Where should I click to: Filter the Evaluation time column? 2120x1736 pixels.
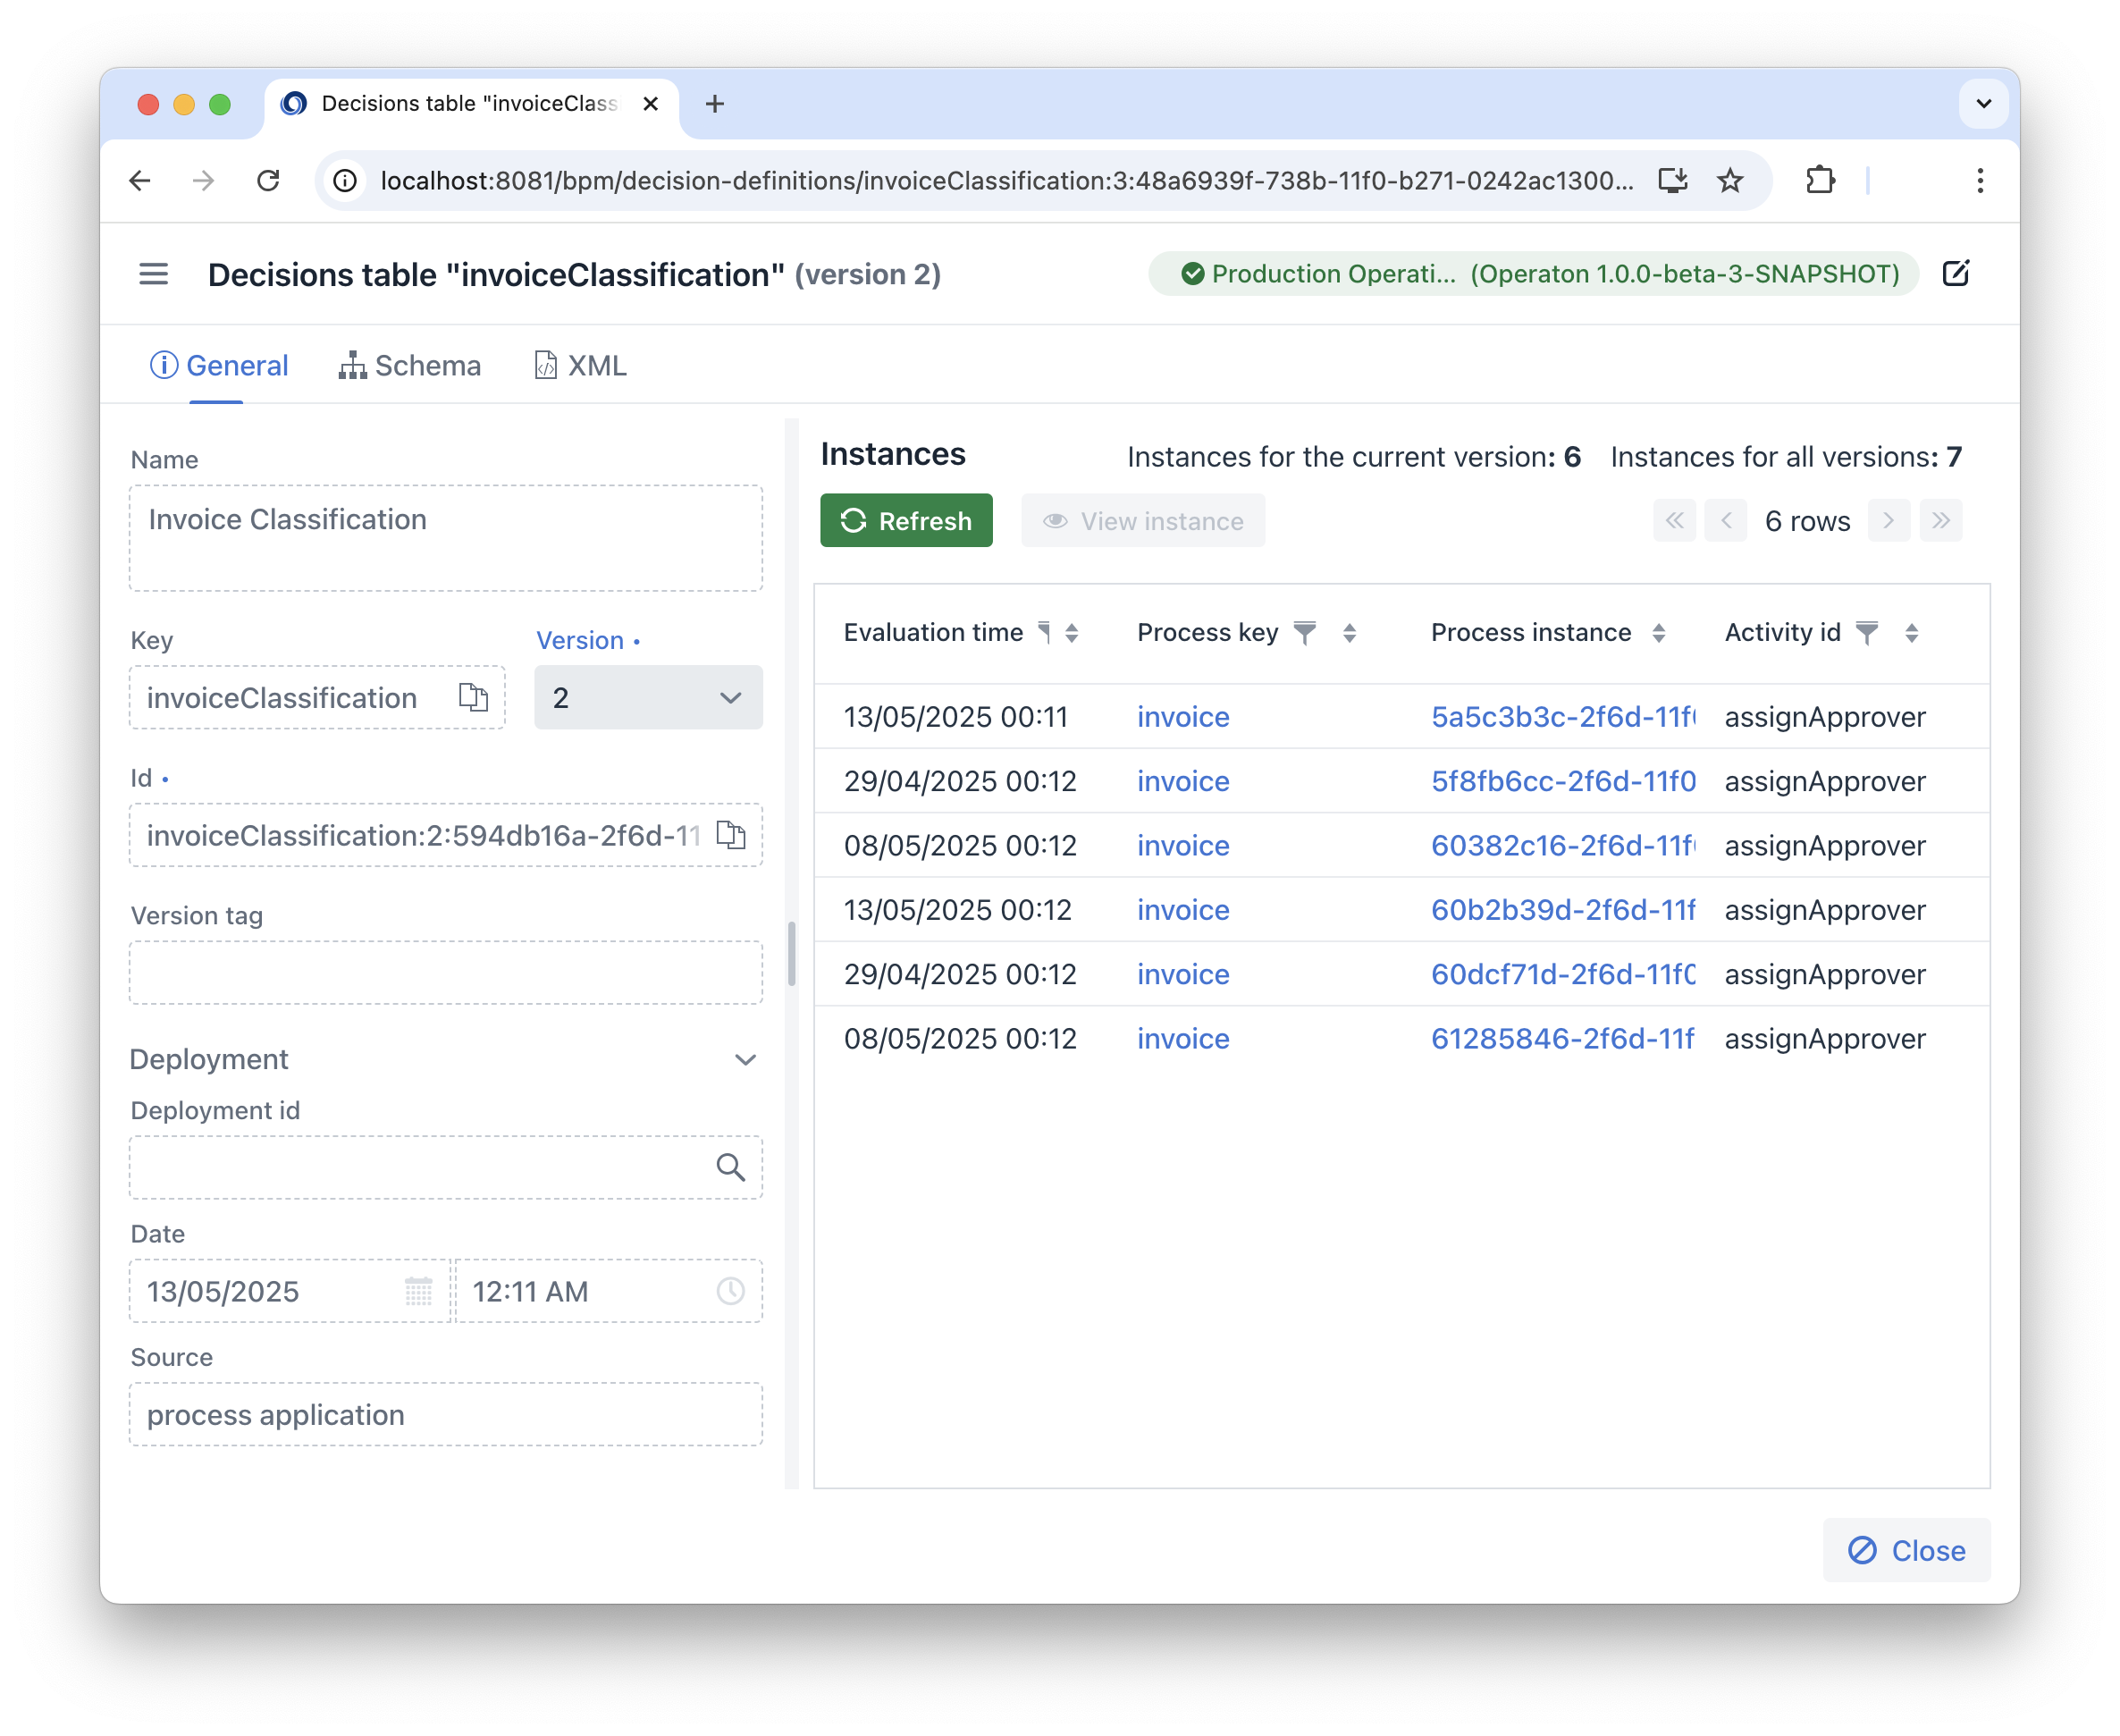[x=1043, y=632]
